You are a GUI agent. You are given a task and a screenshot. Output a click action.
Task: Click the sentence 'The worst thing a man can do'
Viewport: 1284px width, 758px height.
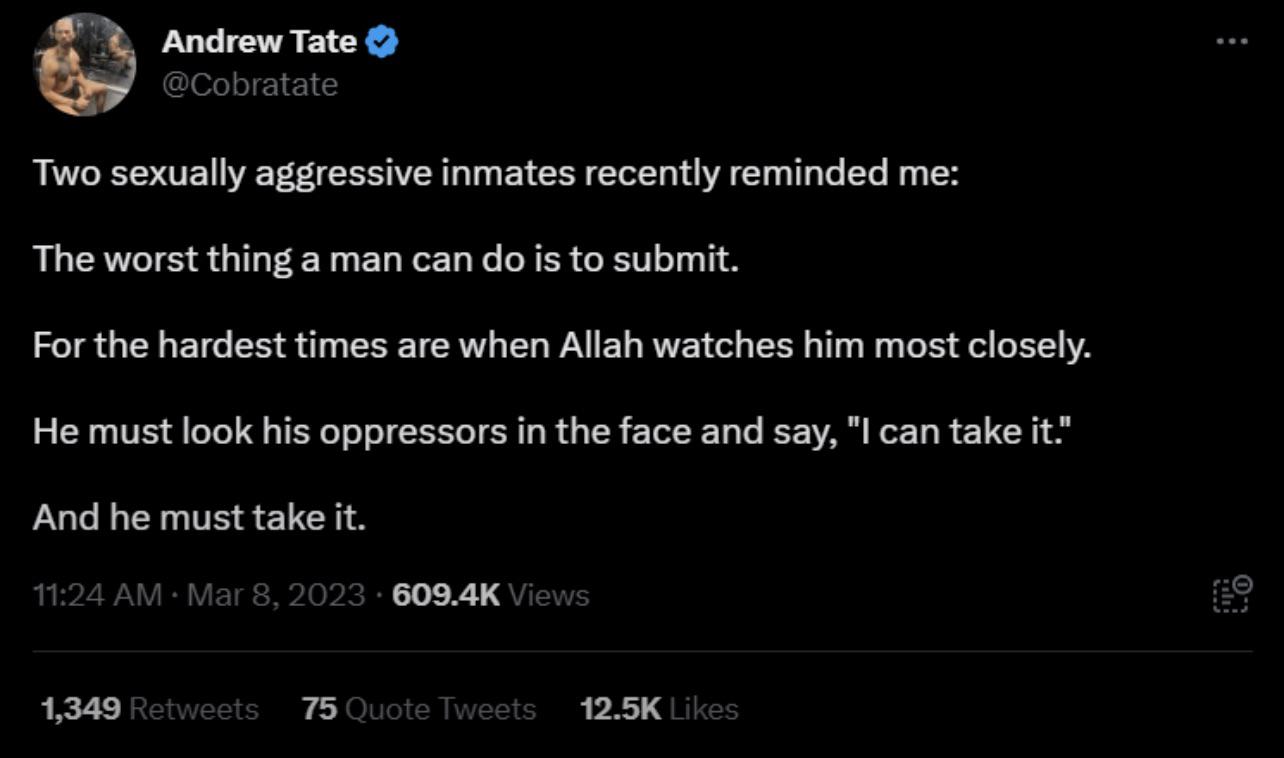[x=385, y=261]
